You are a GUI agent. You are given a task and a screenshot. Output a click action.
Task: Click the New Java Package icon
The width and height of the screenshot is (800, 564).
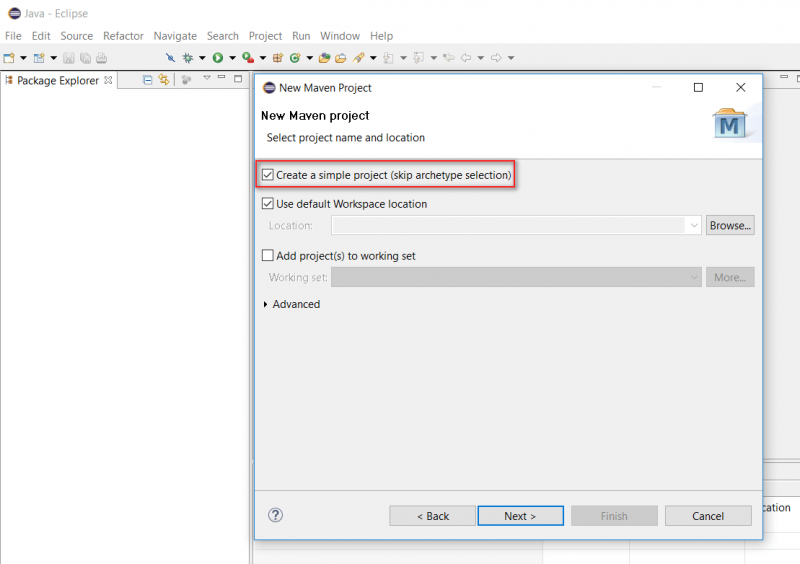click(x=278, y=58)
